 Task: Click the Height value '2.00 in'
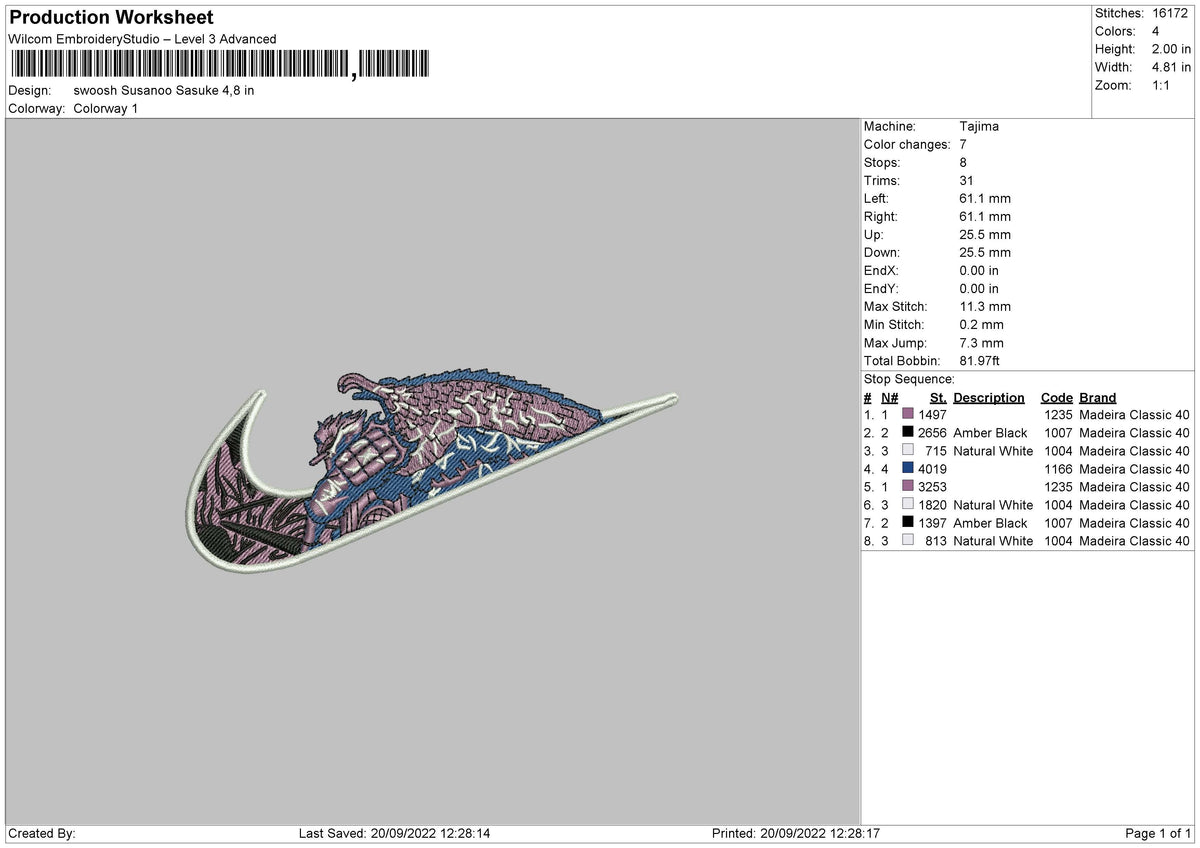(1171, 49)
